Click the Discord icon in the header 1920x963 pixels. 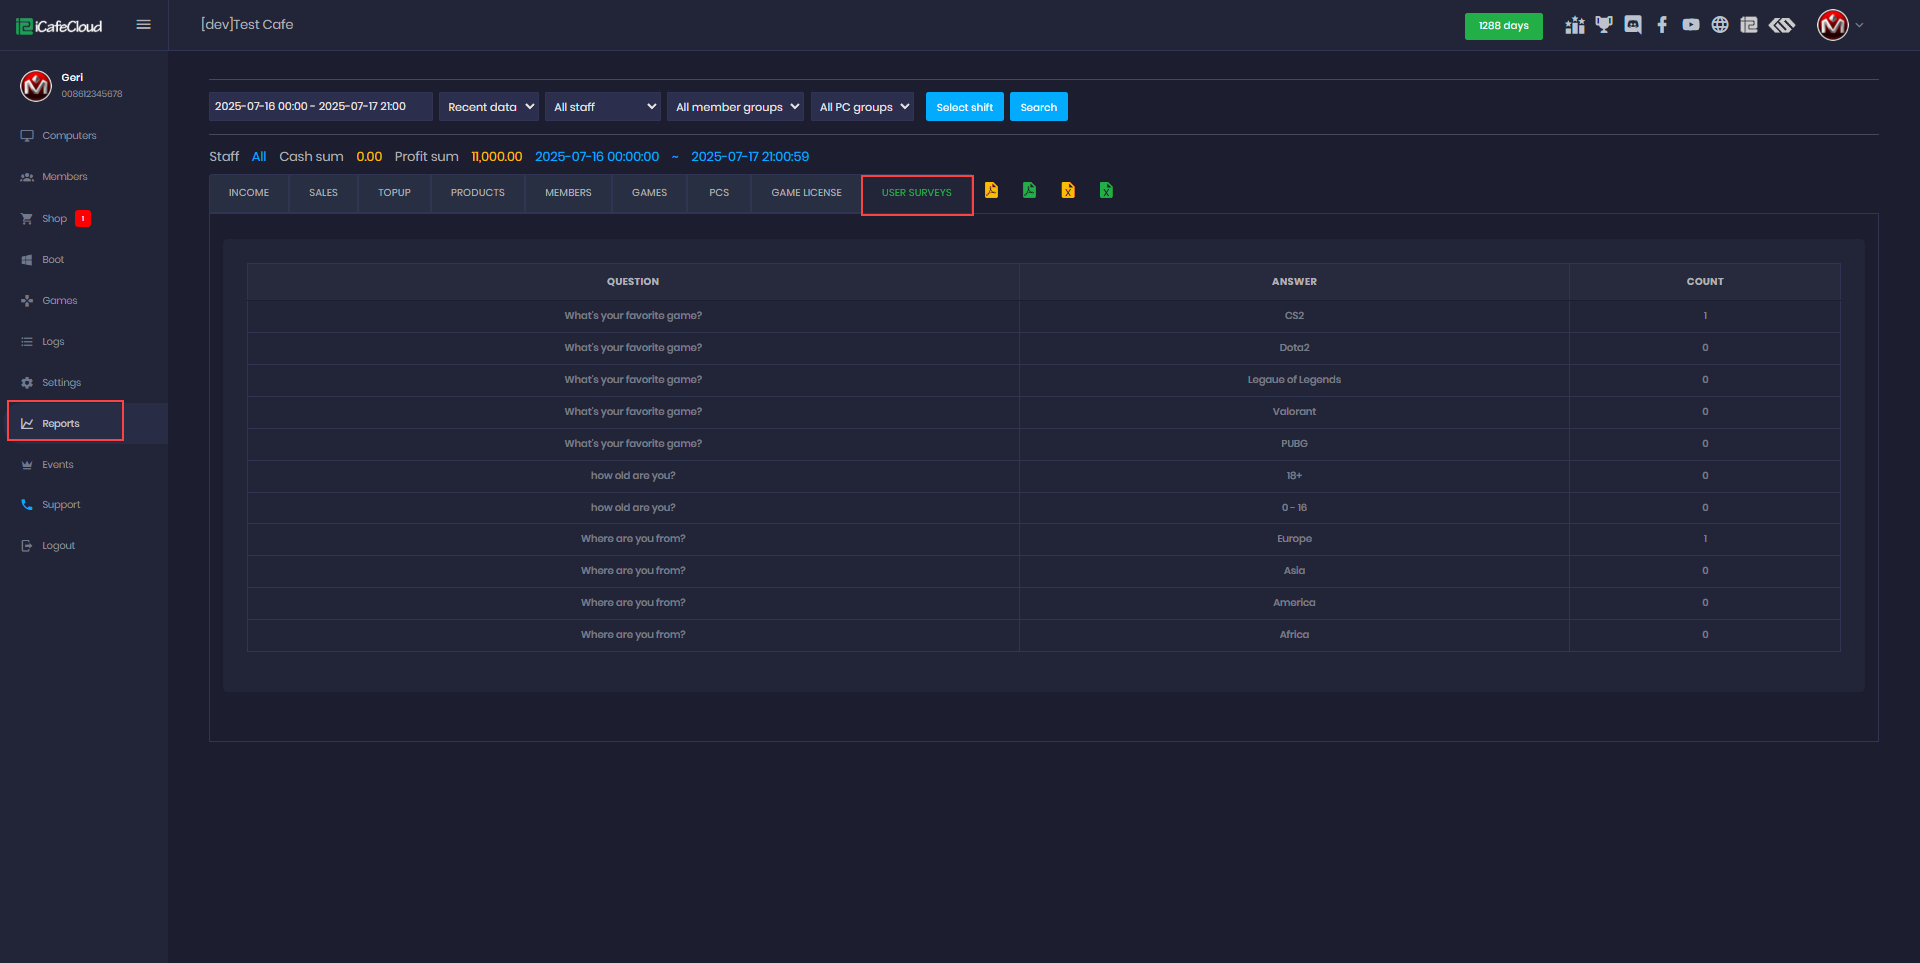pyautogui.click(x=1633, y=25)
